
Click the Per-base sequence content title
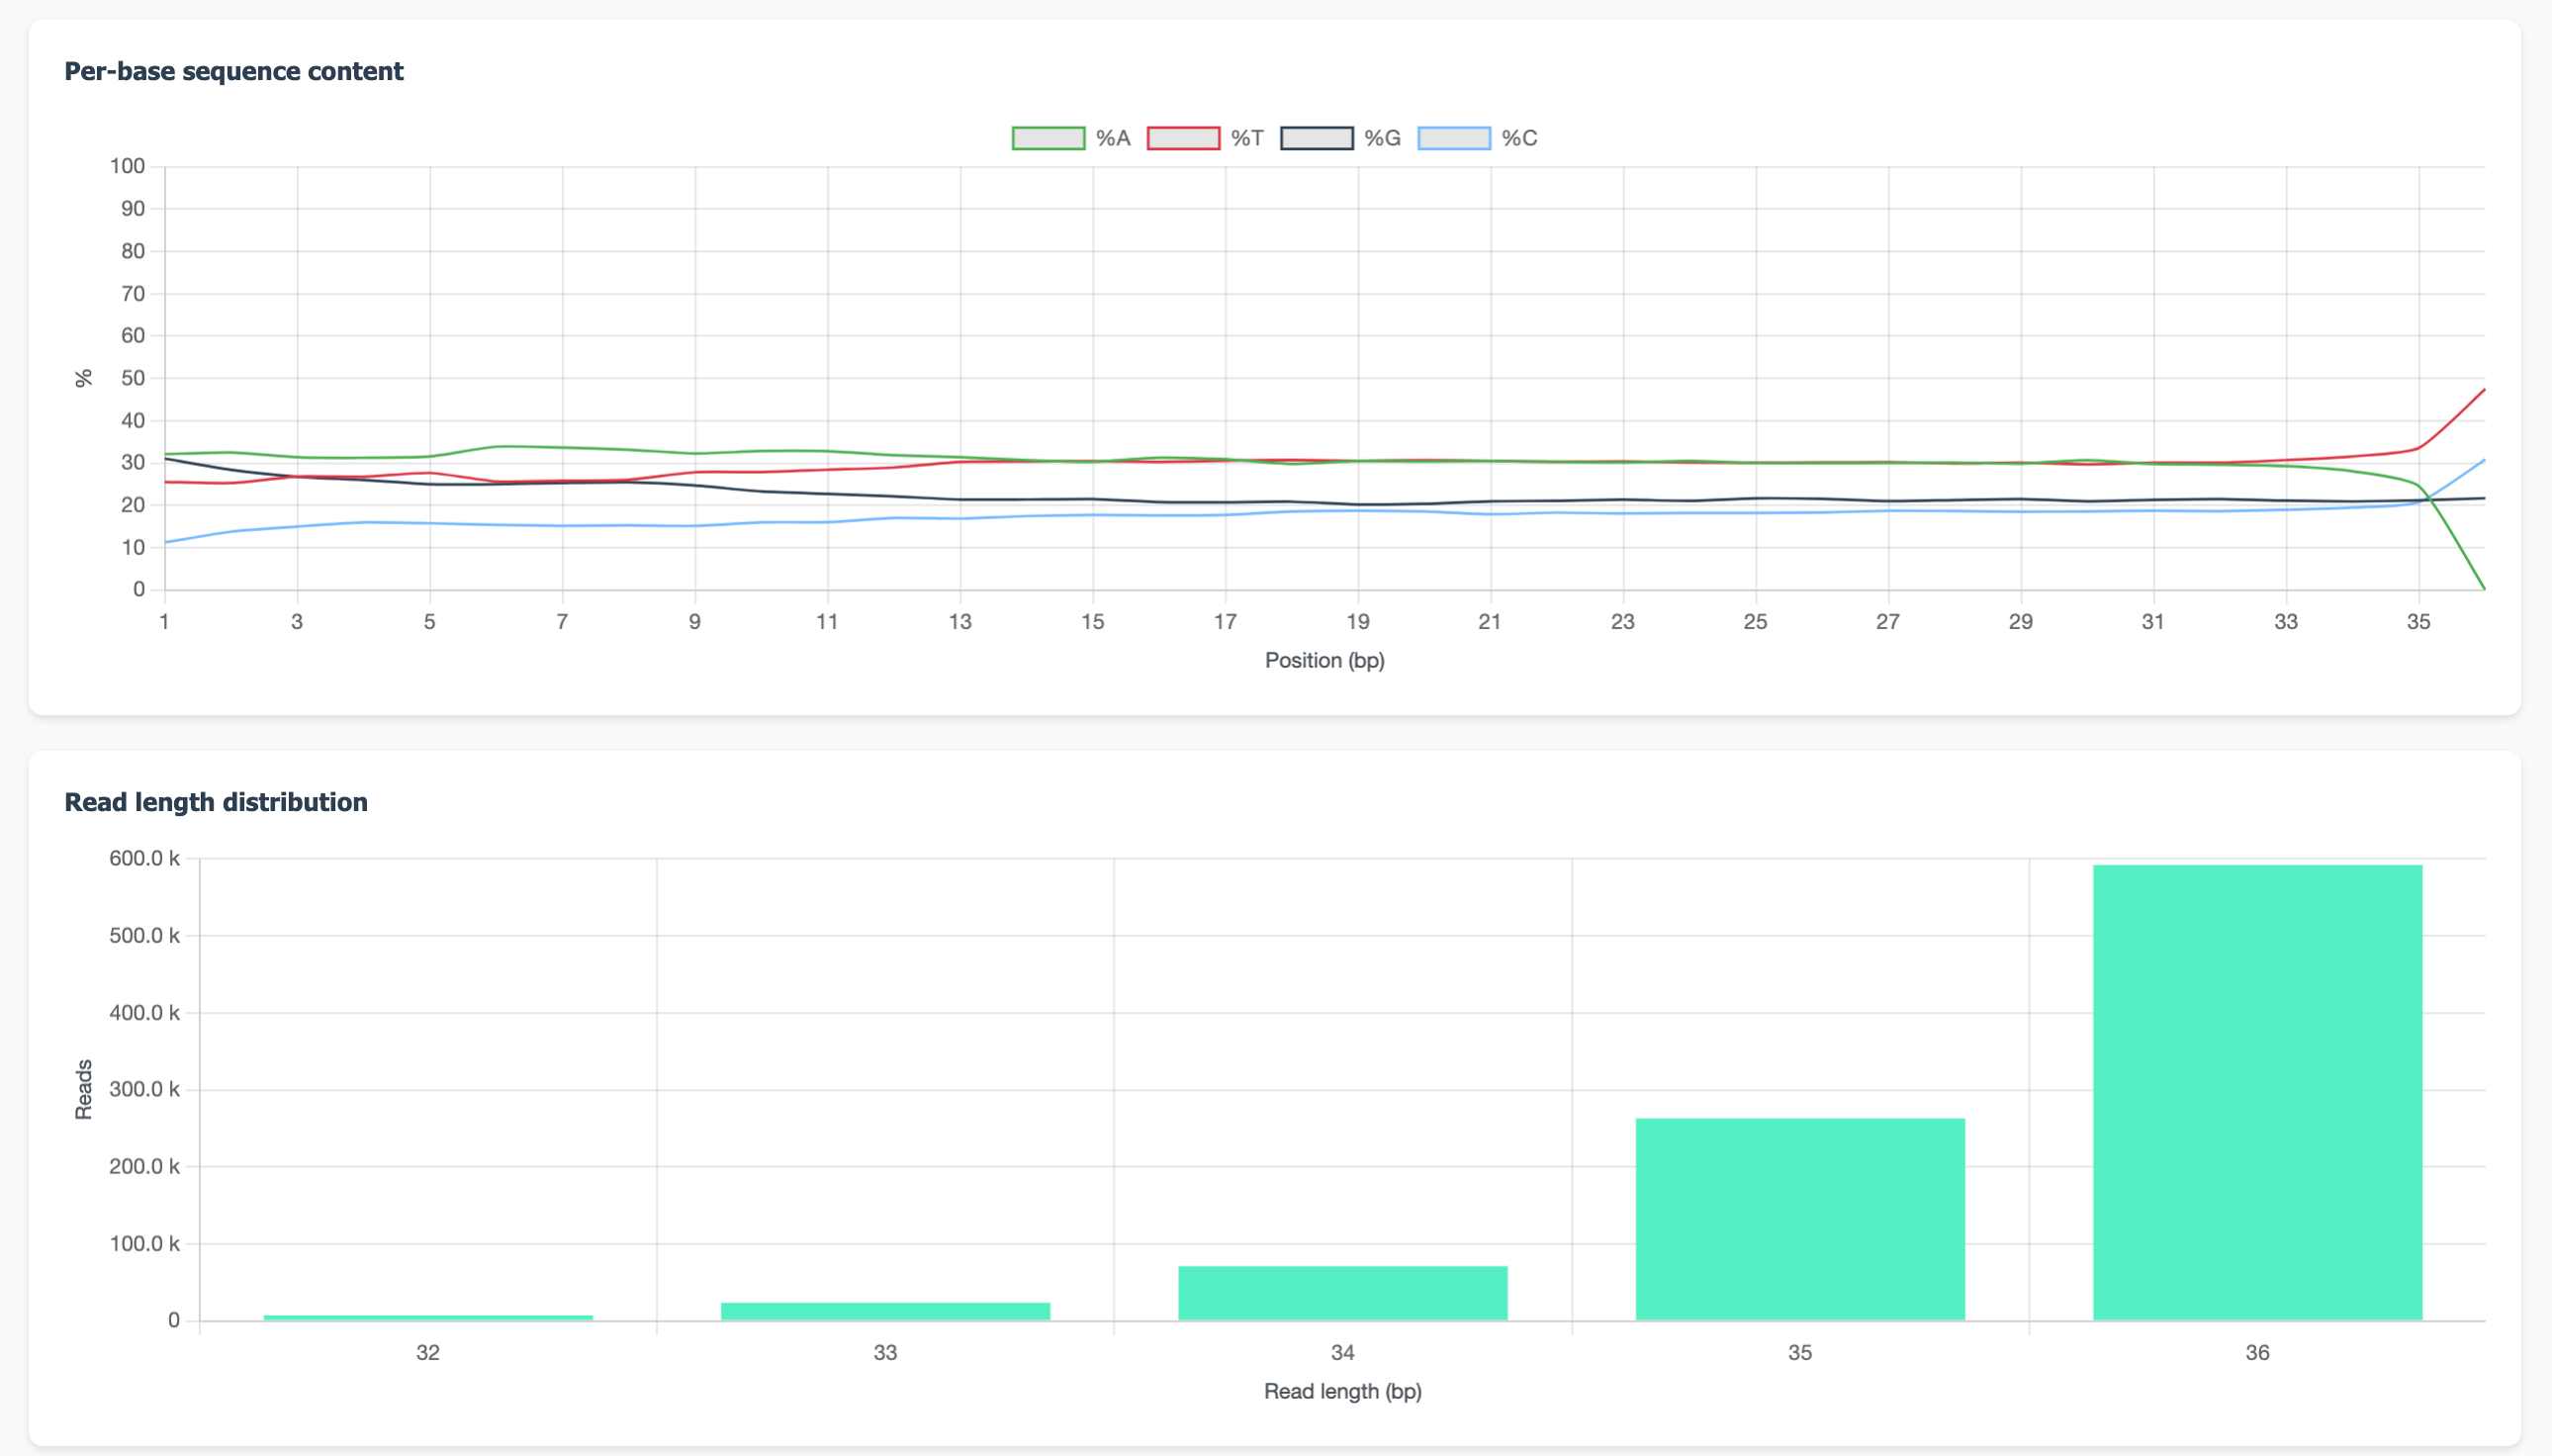pos(234,71)
